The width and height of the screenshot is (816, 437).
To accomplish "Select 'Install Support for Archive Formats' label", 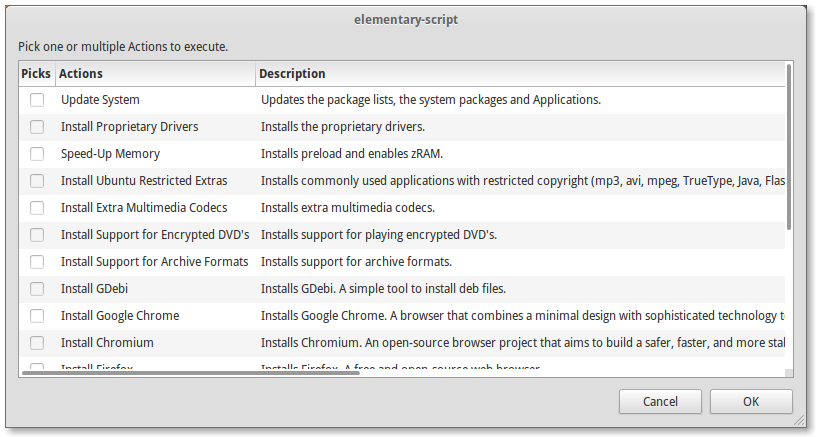I will click(155, 262).
